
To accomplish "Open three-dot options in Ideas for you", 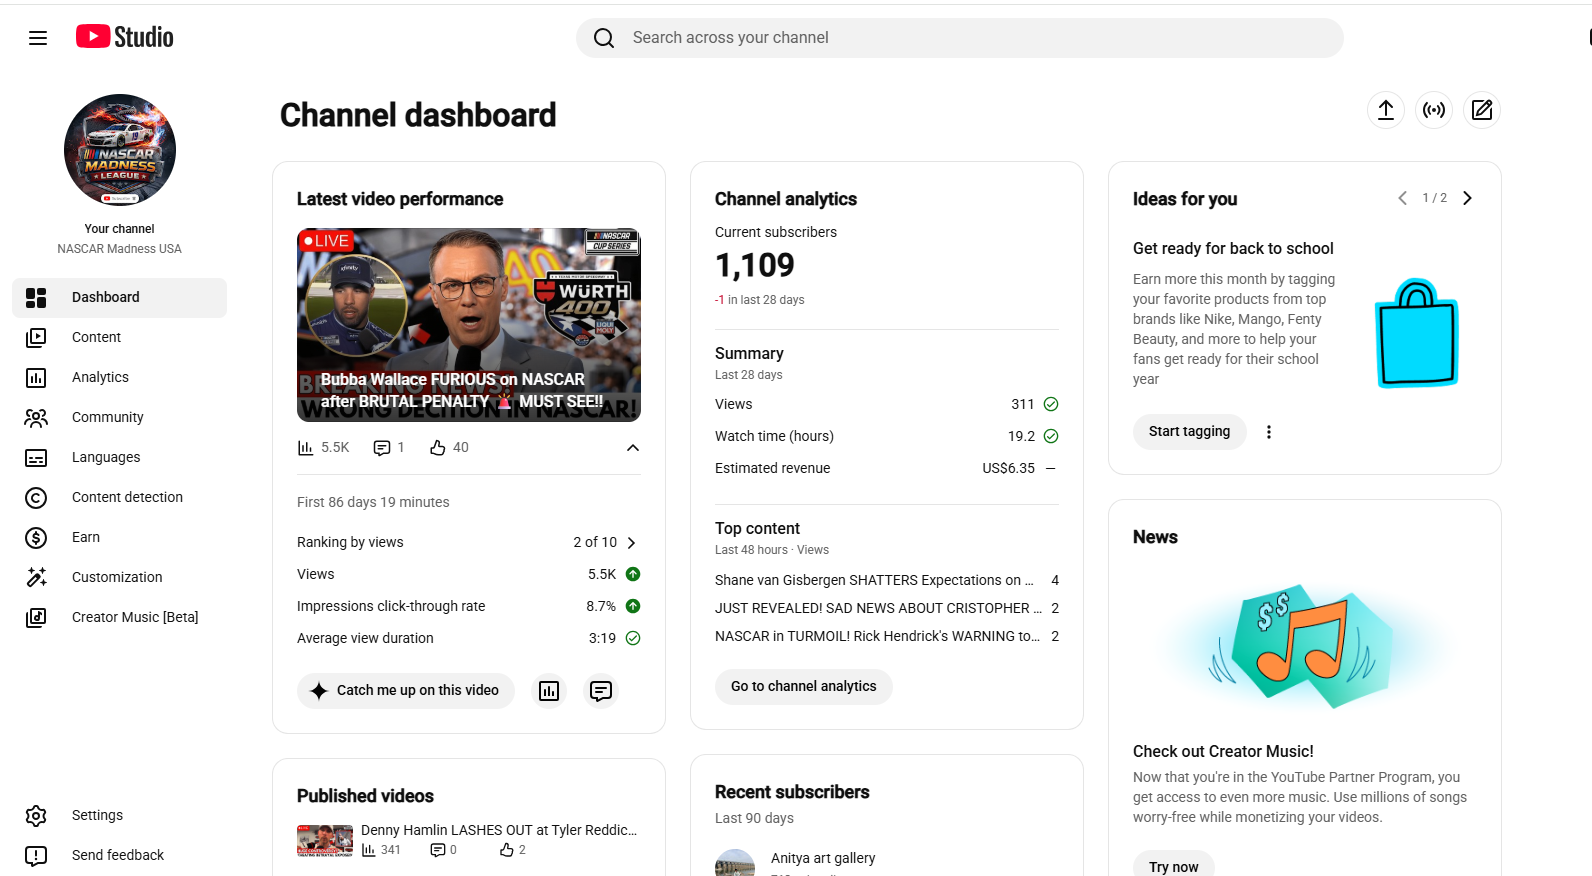I will [x=1269, y=432].
